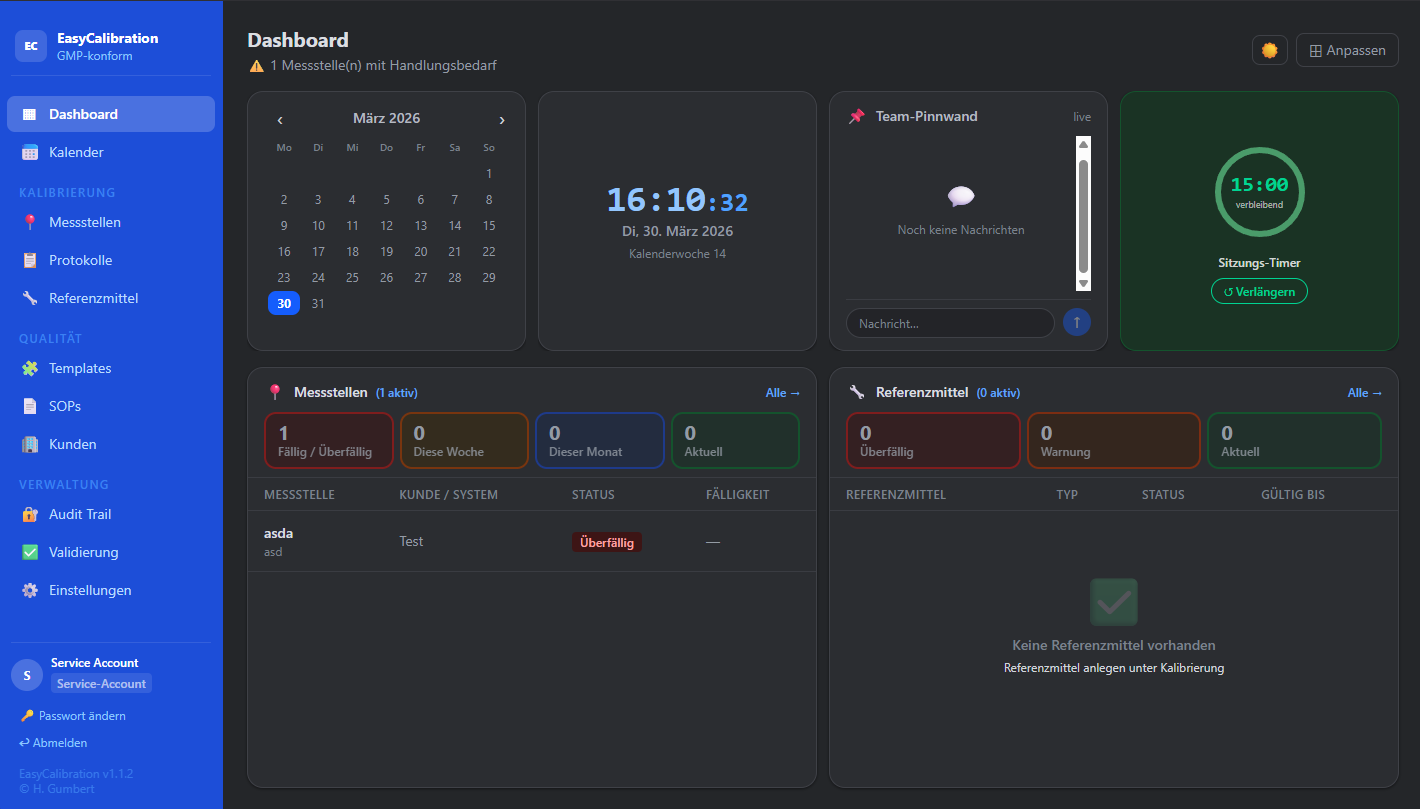Click the pin icon in Messstellen card header
The image size is (1420, 809).
(x=275, y=392)
